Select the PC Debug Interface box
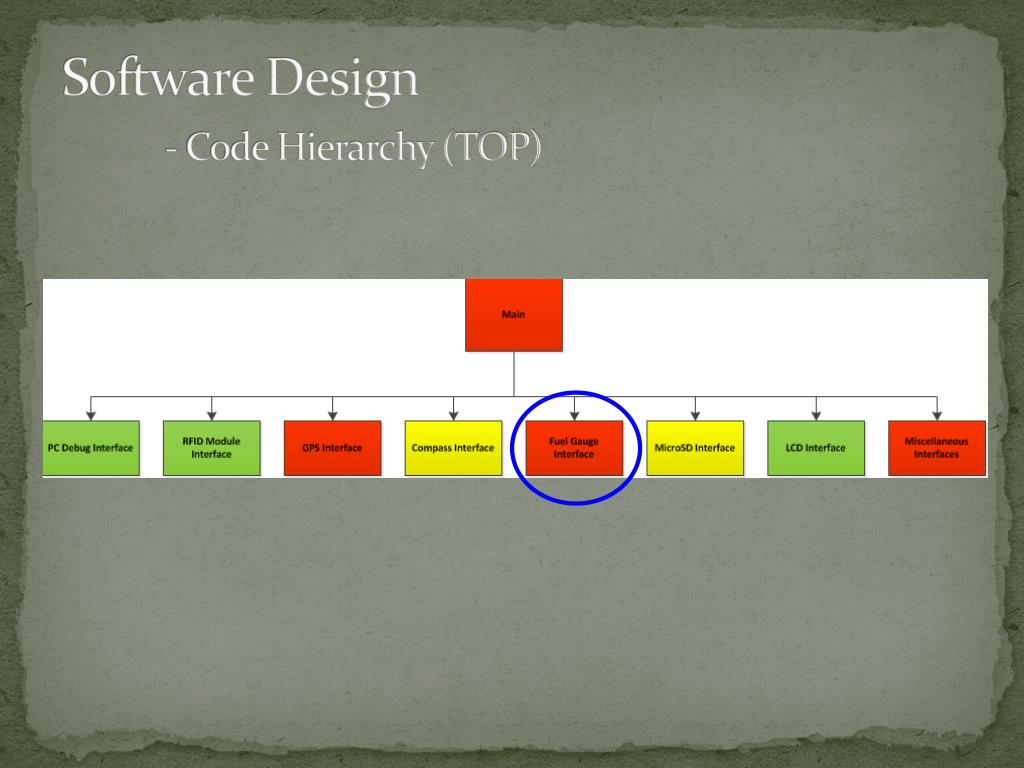Screen dimensions: 1024x768 91,448
